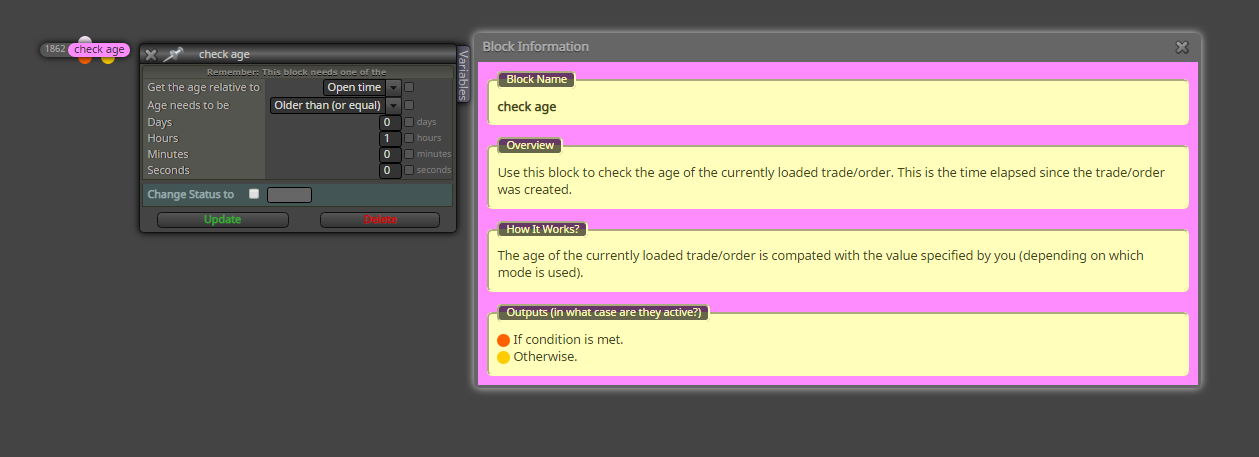Screen dimensions: 1259x457
Task: Click the yellow output connector on check age block
Action: [108, 59]
